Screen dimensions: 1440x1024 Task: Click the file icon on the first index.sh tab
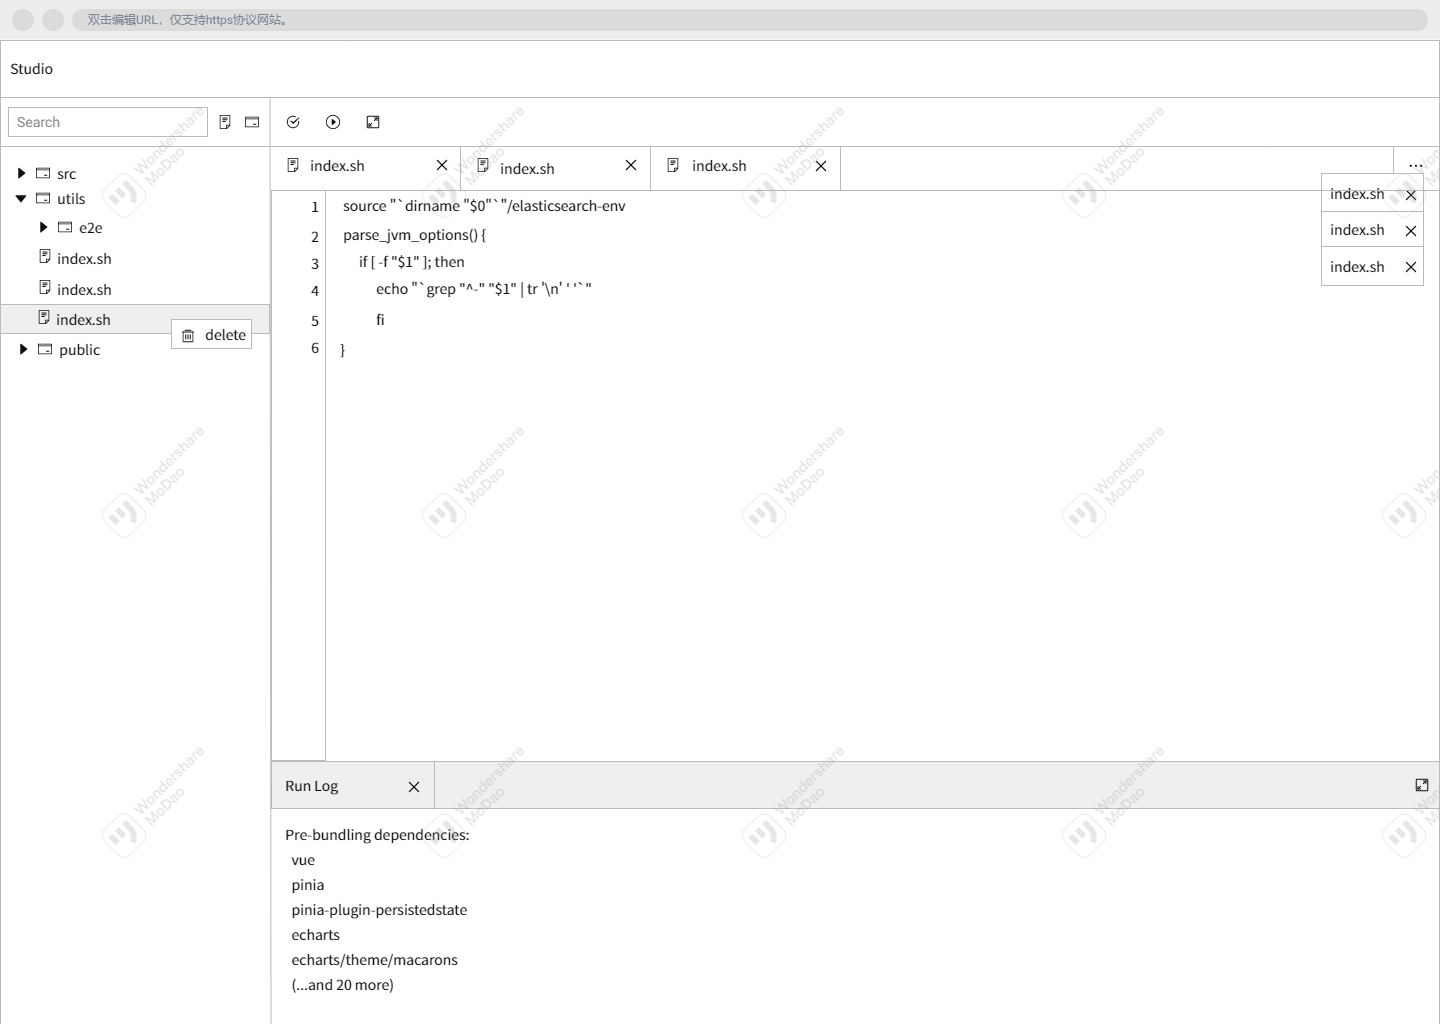point(293,164)
